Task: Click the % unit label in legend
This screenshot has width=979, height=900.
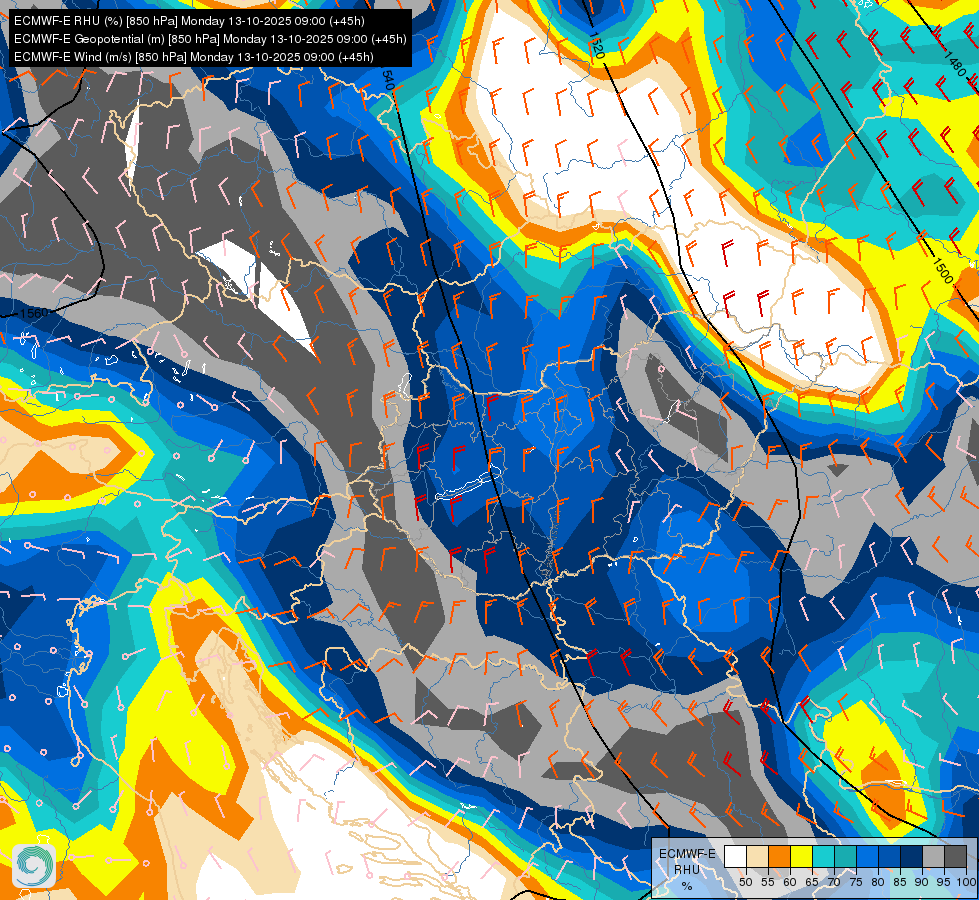Action: click(x=687, y=886)
